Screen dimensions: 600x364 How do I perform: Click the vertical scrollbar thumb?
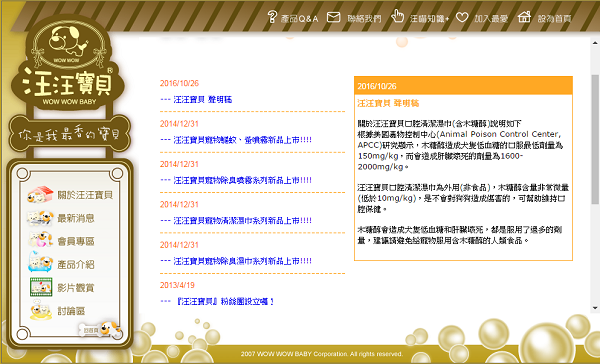pyautogui.click(x=595, y=140)
